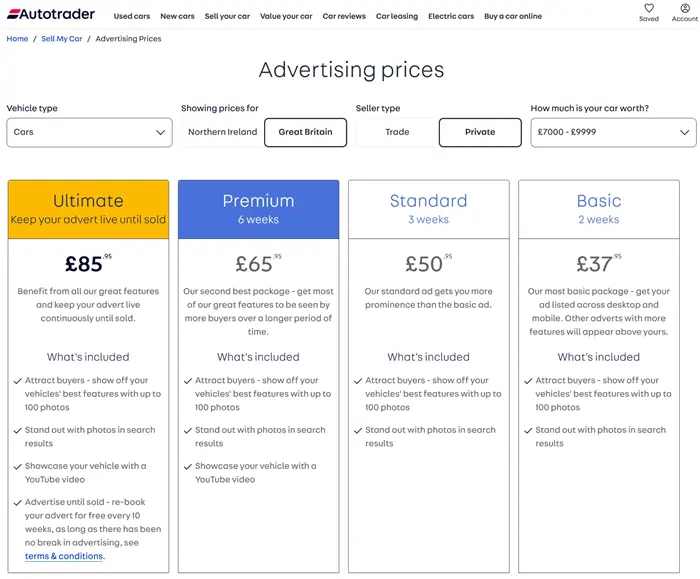Open Buy a car online menu
The image size is (700, 579).
point(513,16)
